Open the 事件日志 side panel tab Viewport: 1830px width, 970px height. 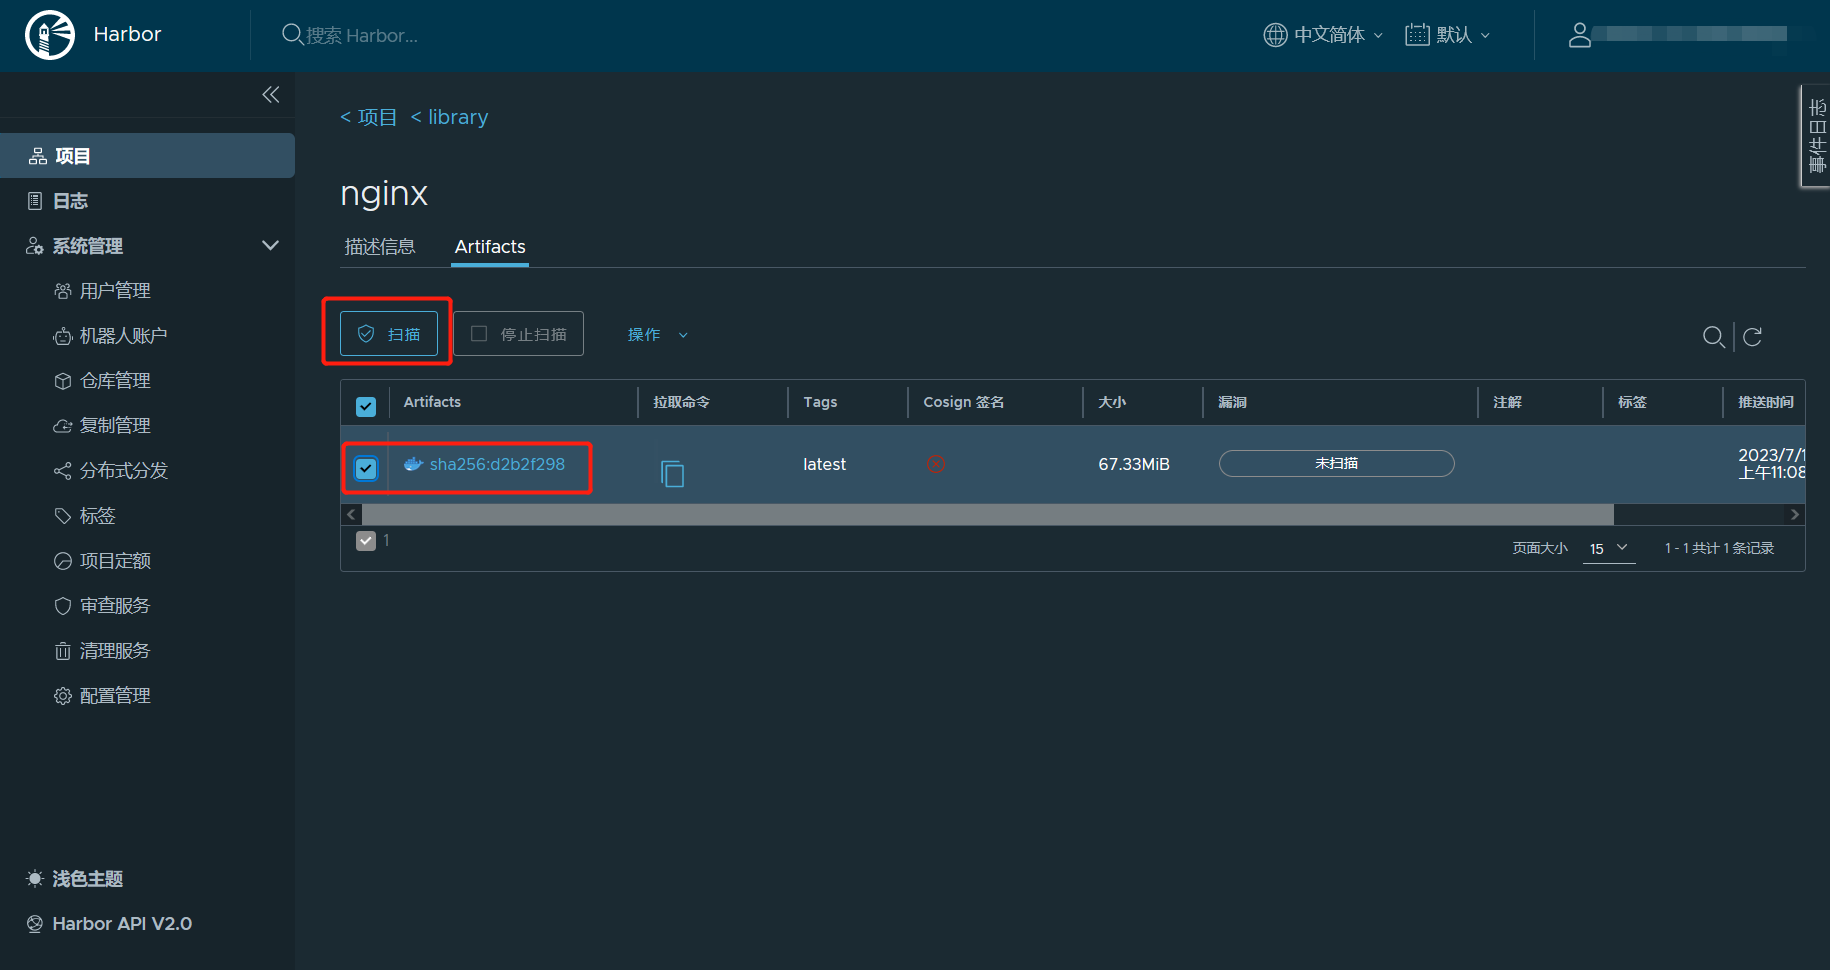[x=1816, y=136]
